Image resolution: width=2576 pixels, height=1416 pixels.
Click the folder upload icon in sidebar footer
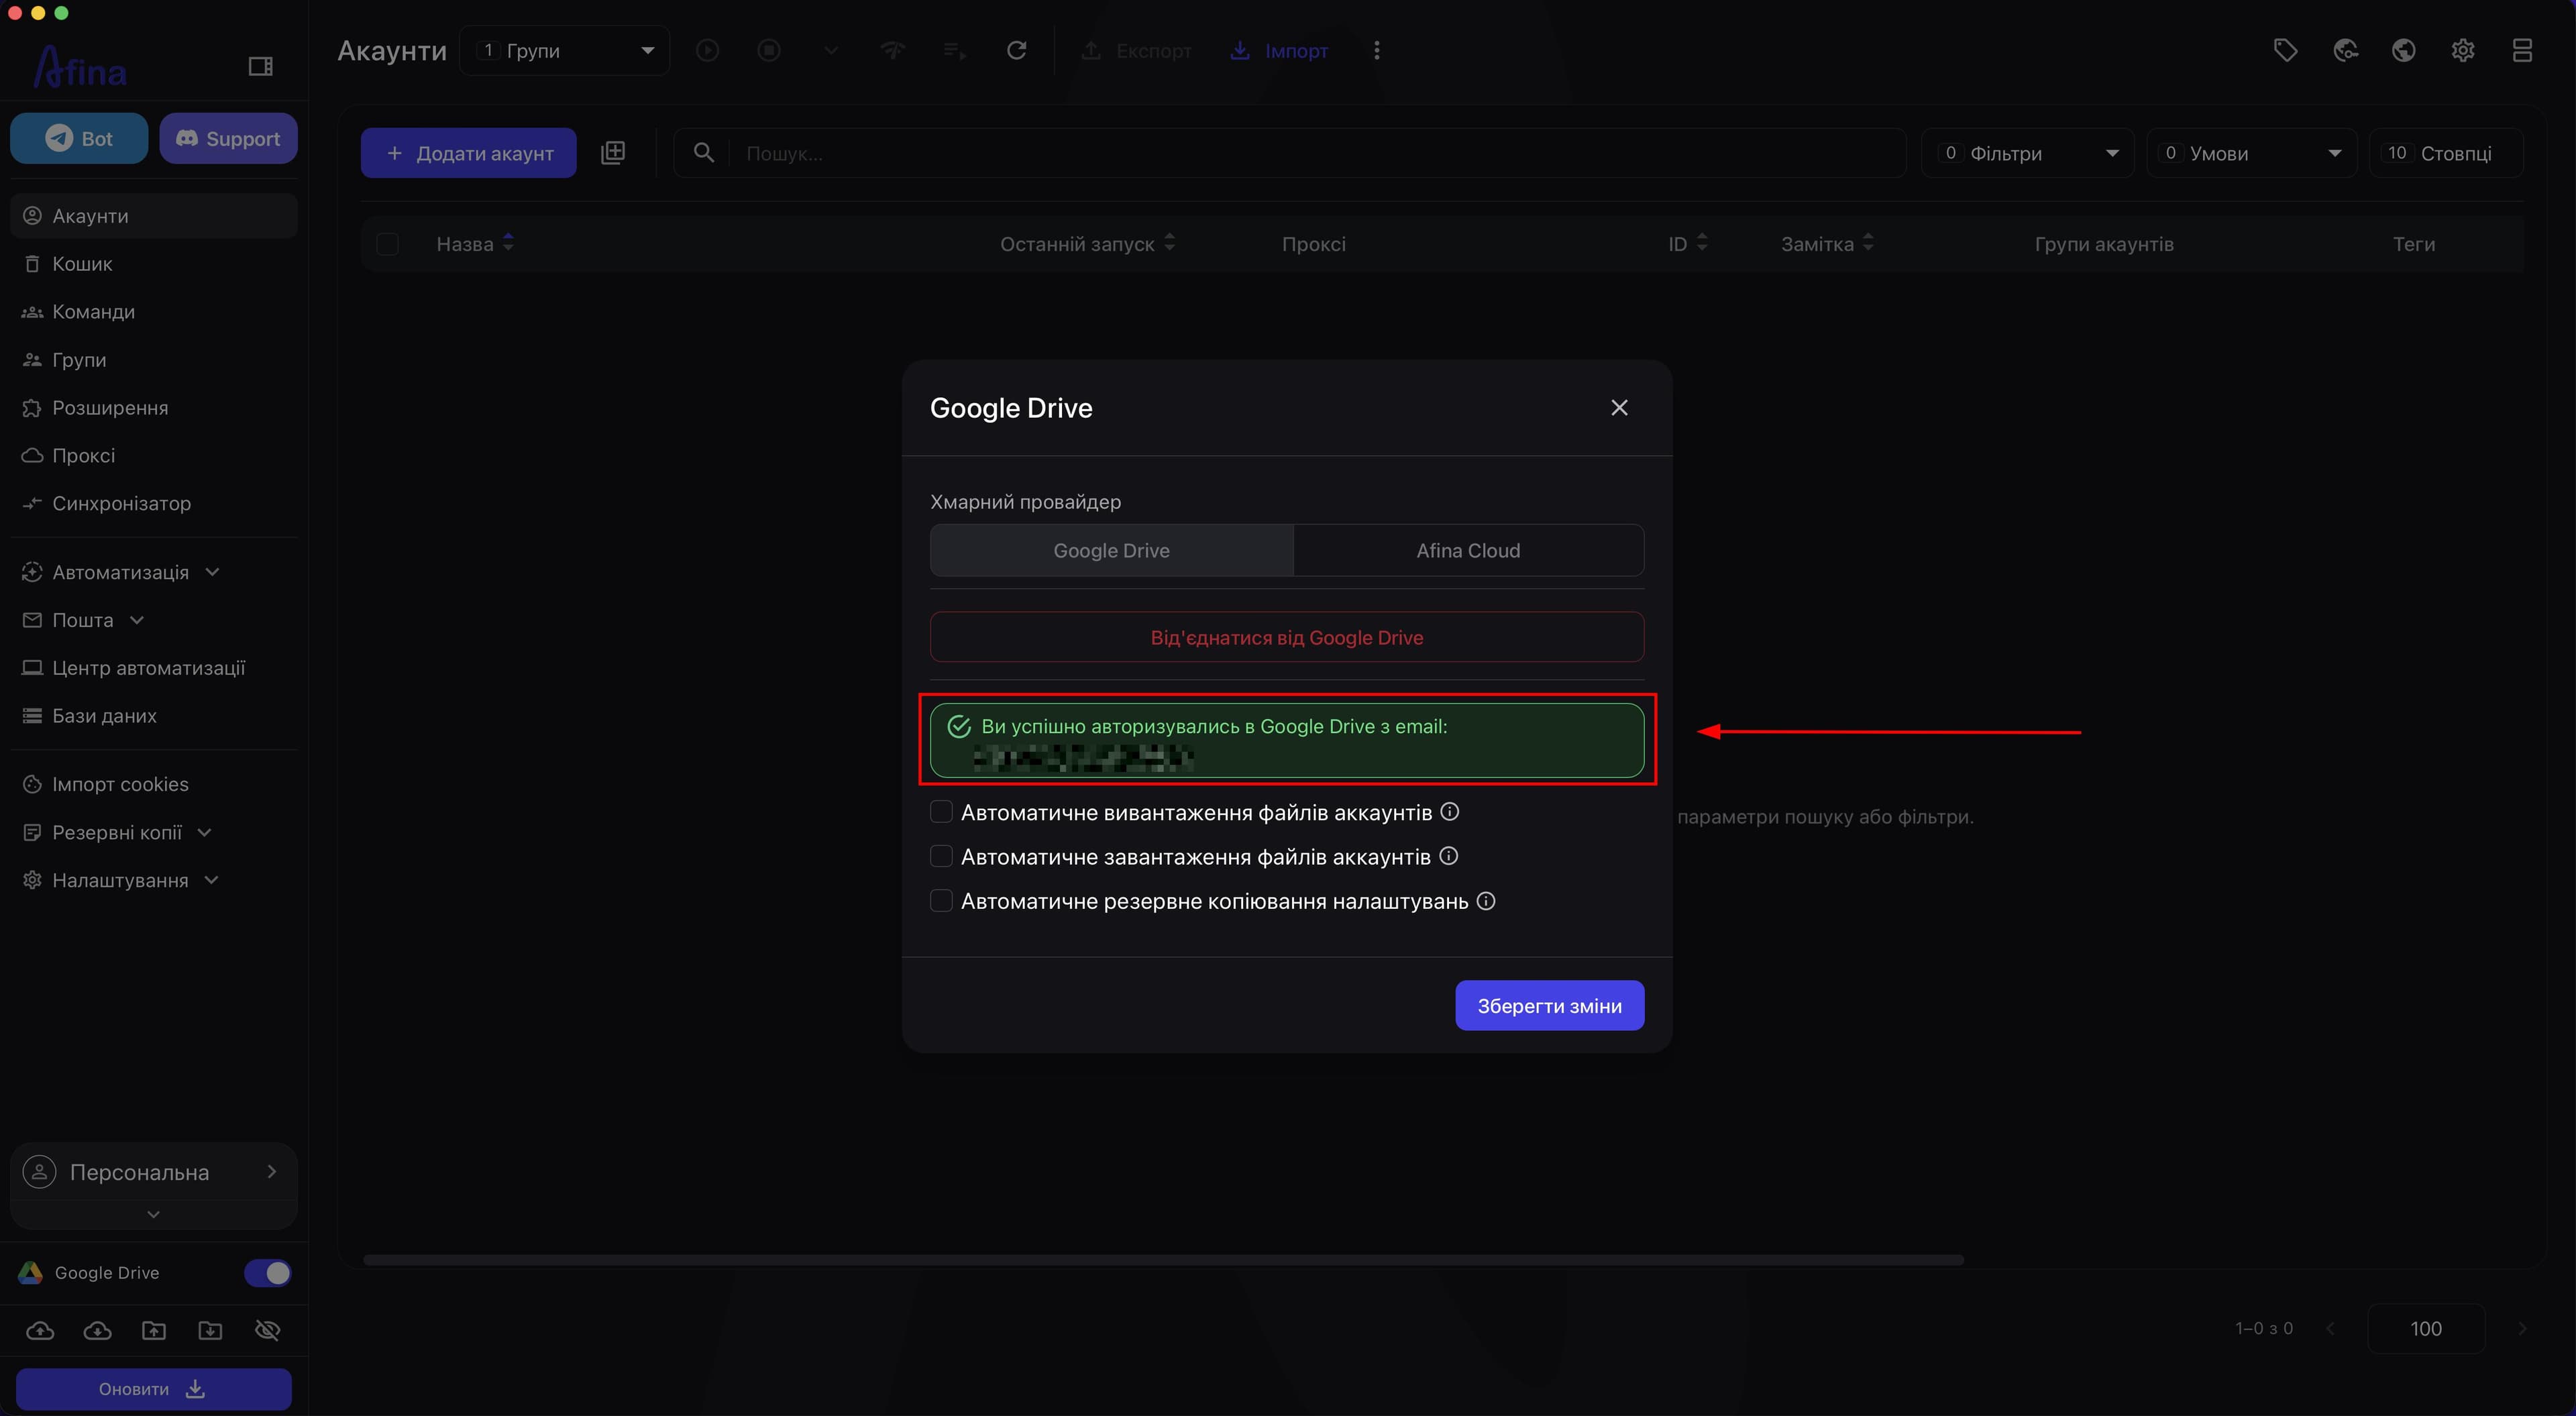(x=154, y=1330)
